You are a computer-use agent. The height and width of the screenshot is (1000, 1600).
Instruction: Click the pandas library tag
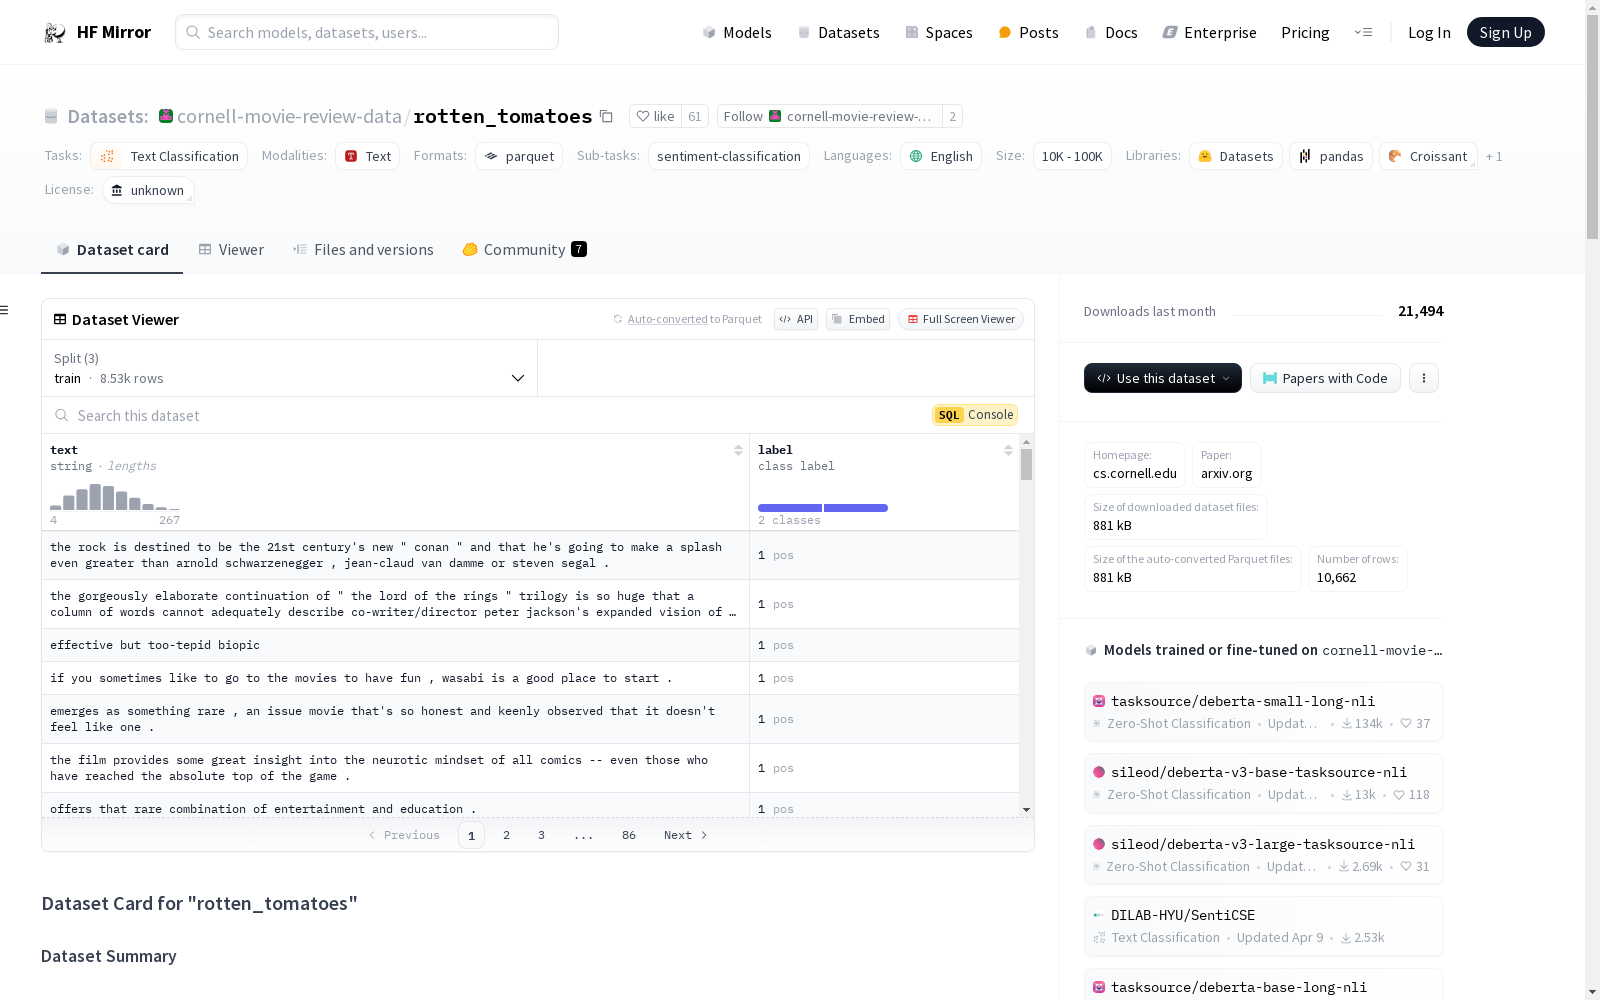point(1331,156)
